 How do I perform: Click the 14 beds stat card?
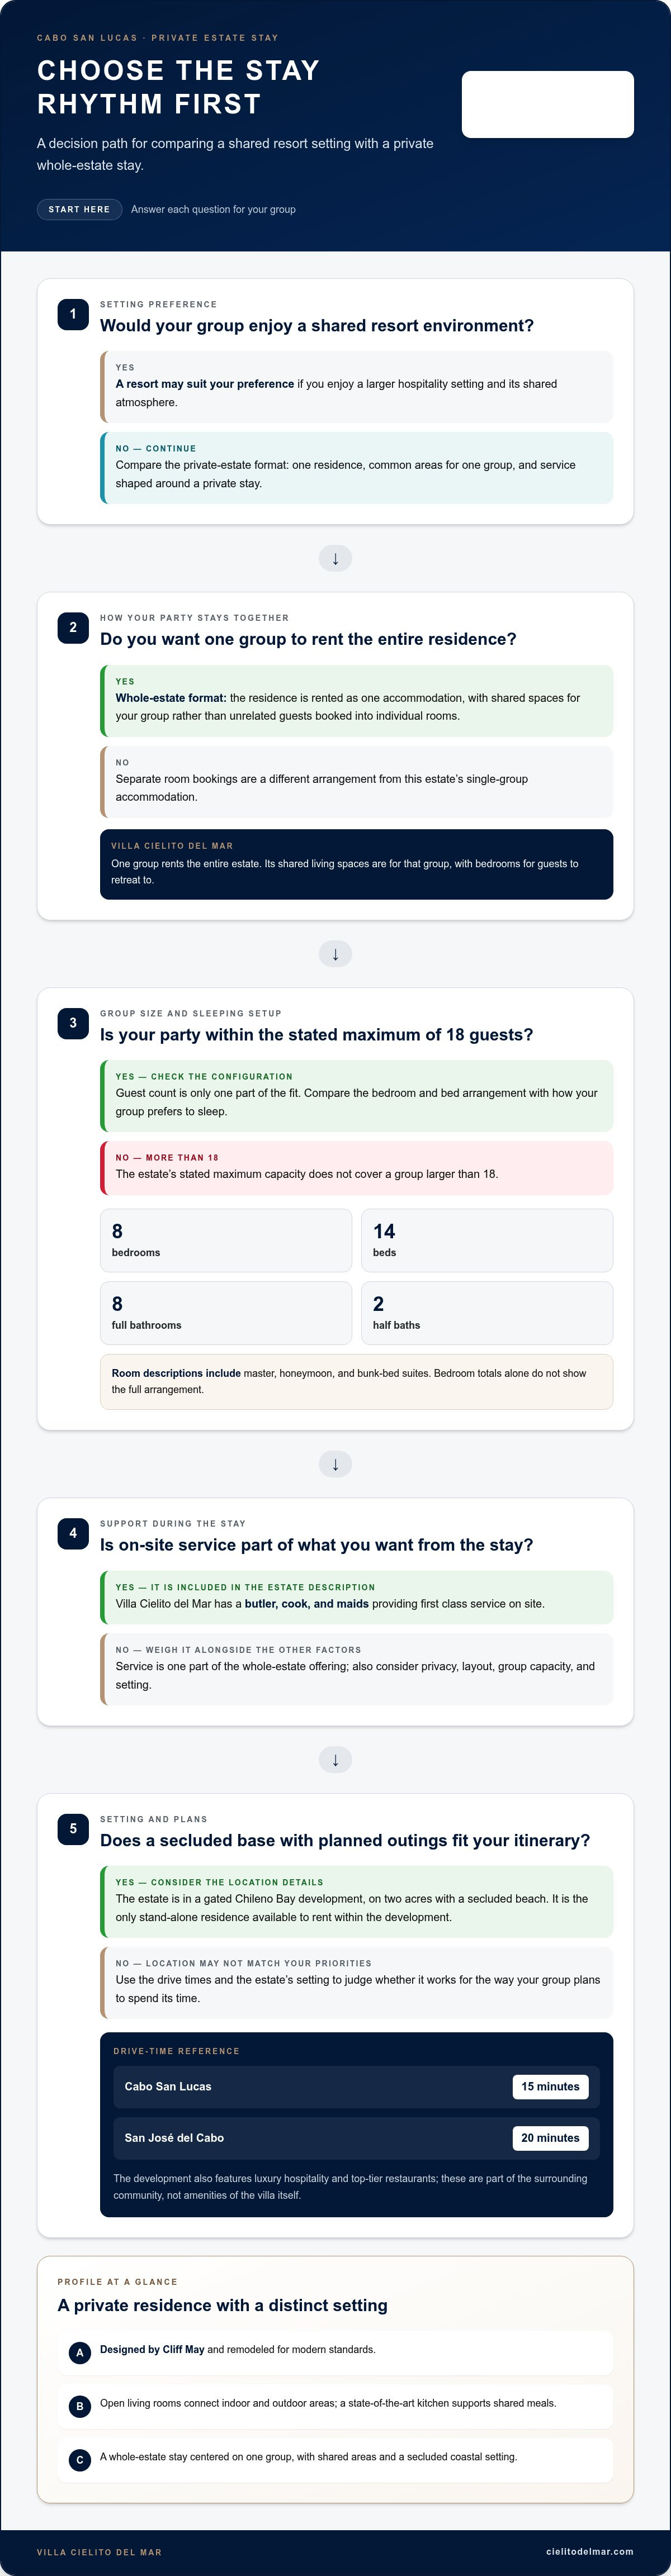click(x=487, y=1241)
